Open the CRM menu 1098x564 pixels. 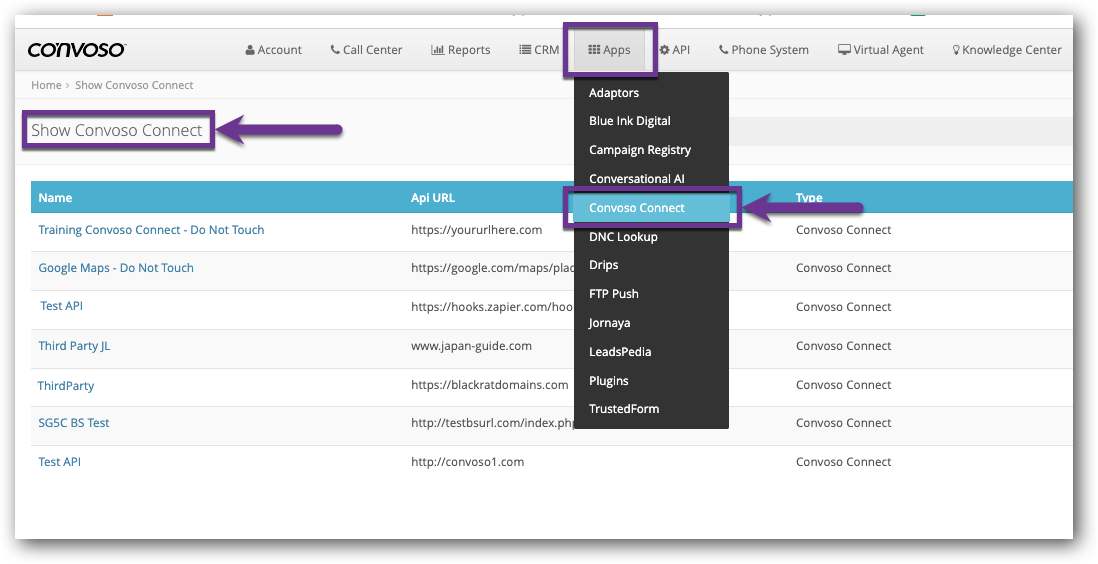[539, 50]
